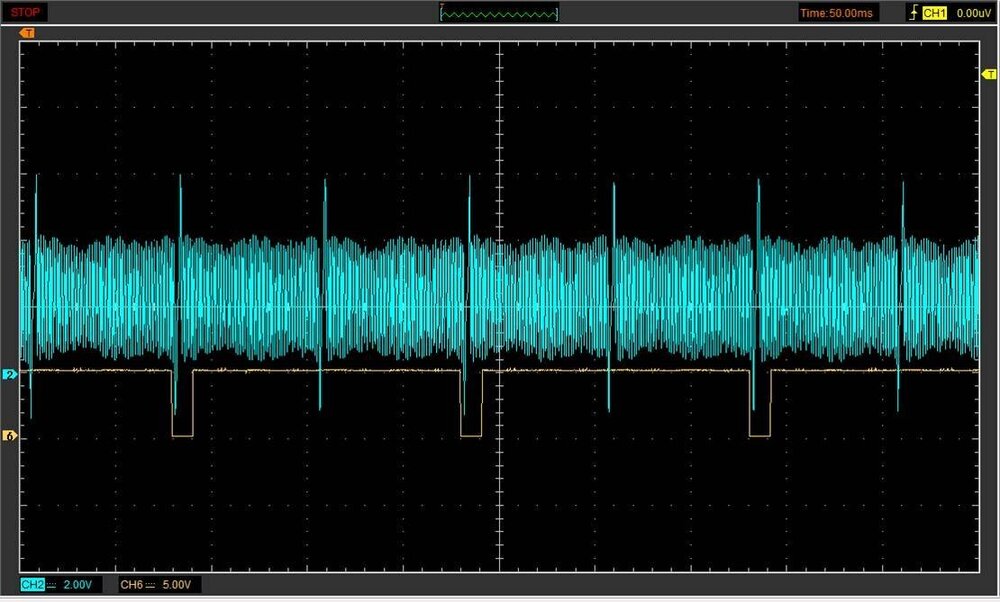Click the yellow T trigger level marker
1000x602 pixels.
pyautogui.click(x=988, y=76)
